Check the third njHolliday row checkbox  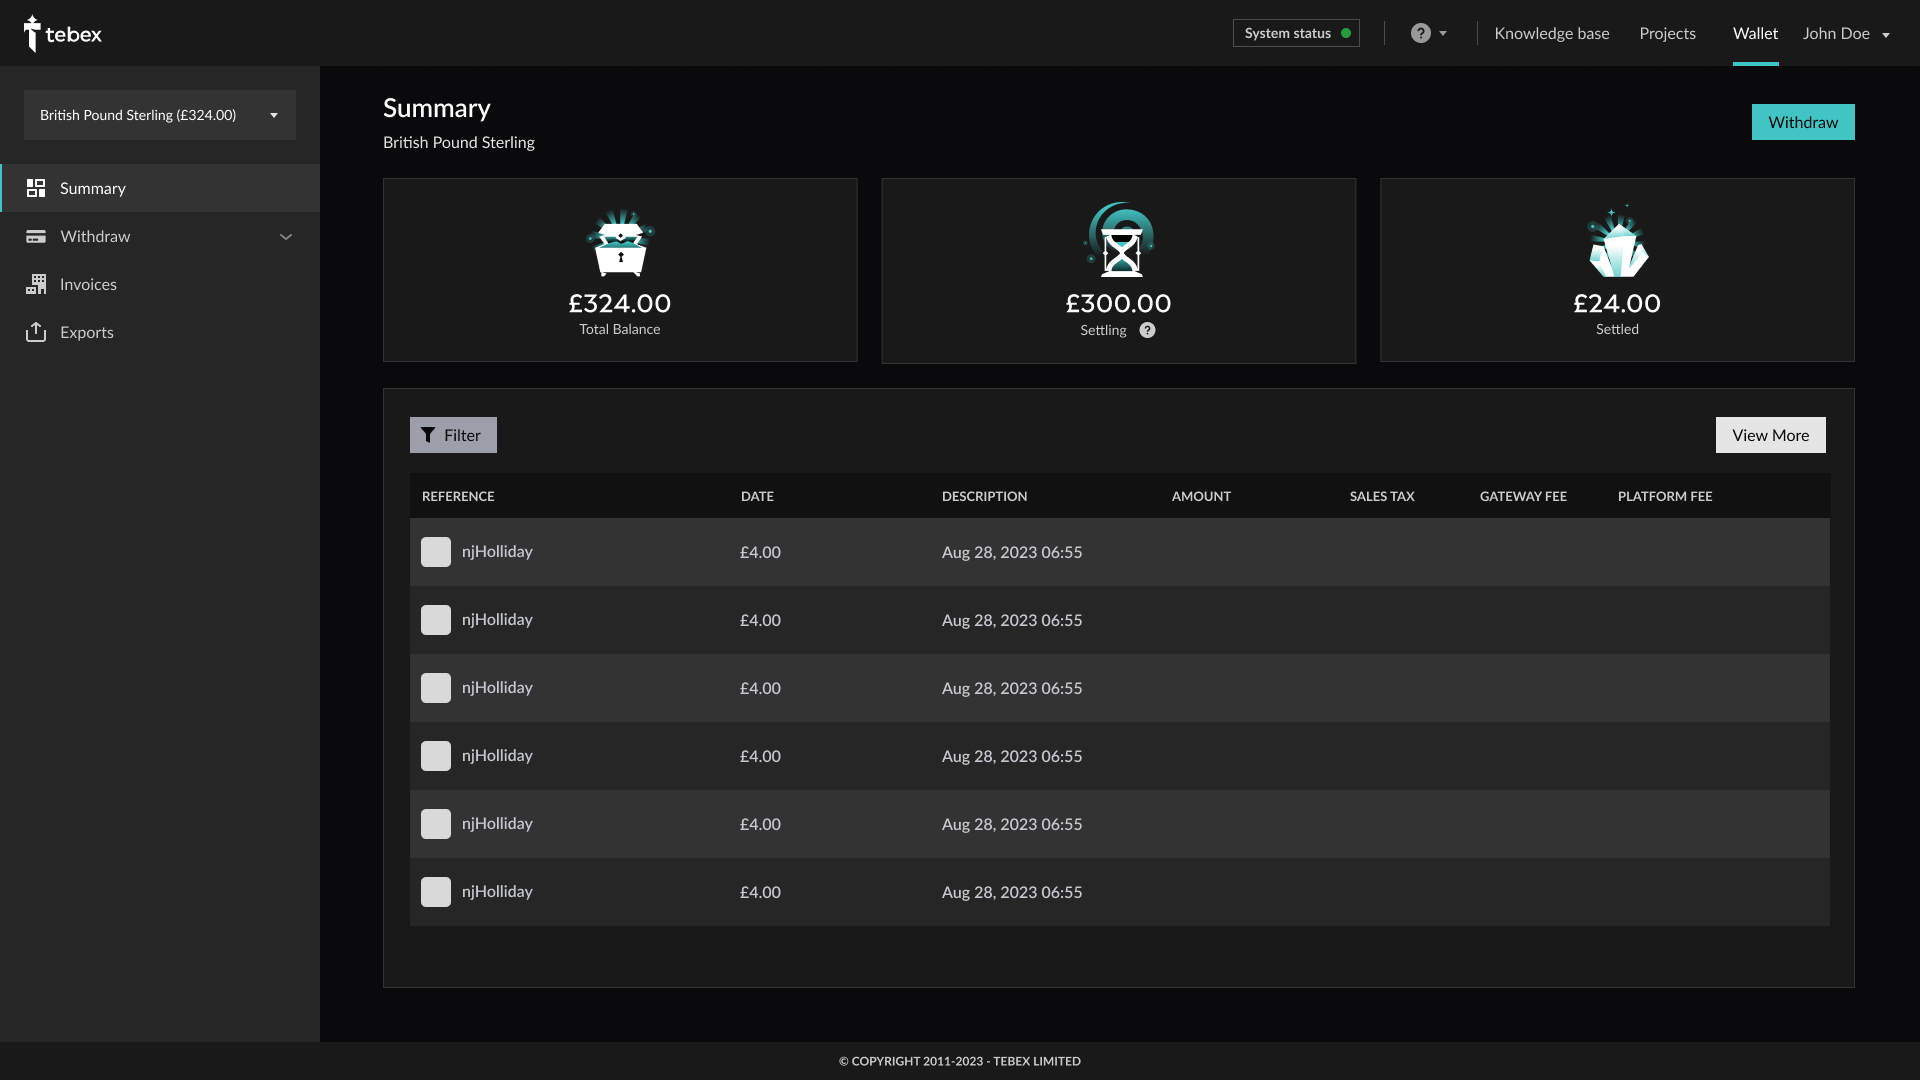click(436, 688)
